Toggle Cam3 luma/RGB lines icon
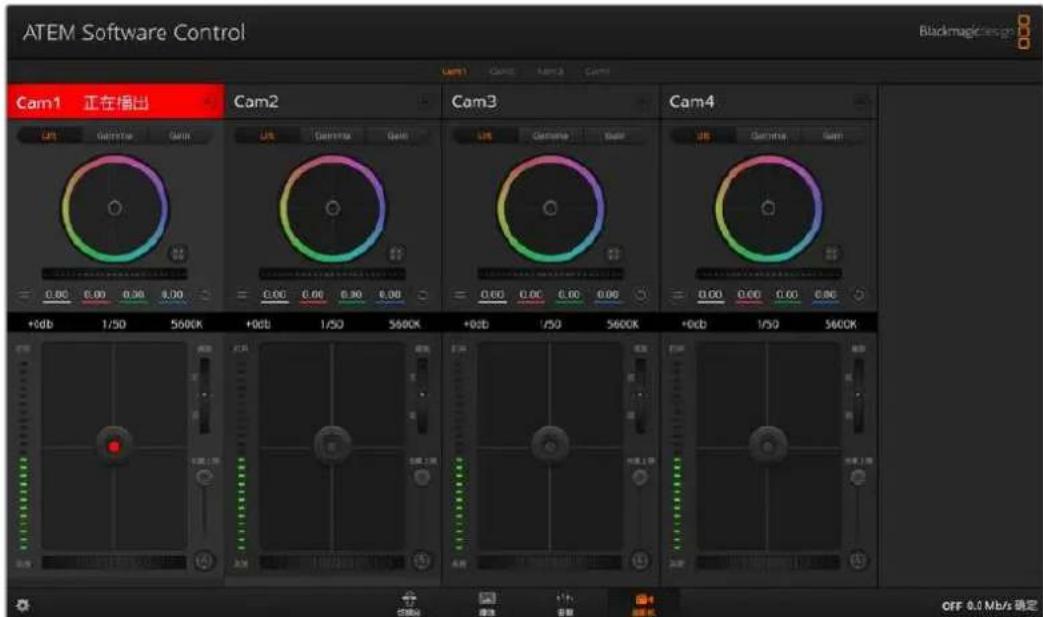The height and width of the screenshot is (617, 1043). click(x=460, y=295)
